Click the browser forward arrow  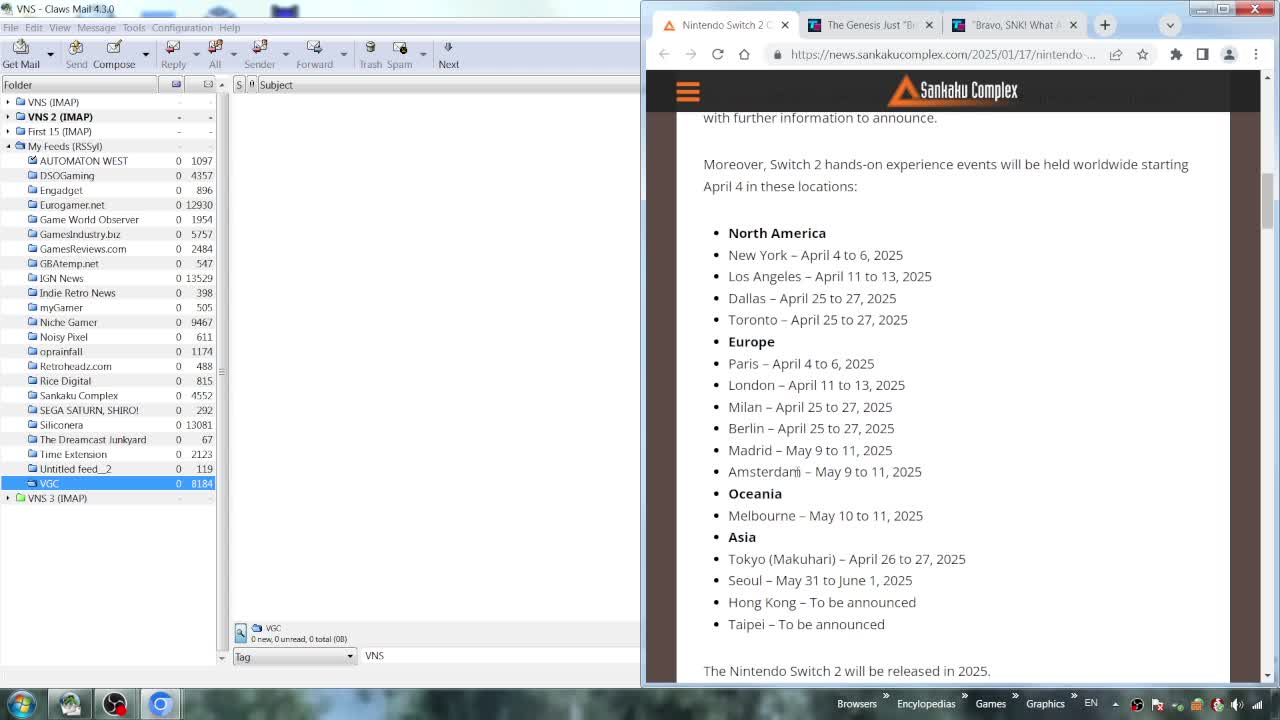691,54
